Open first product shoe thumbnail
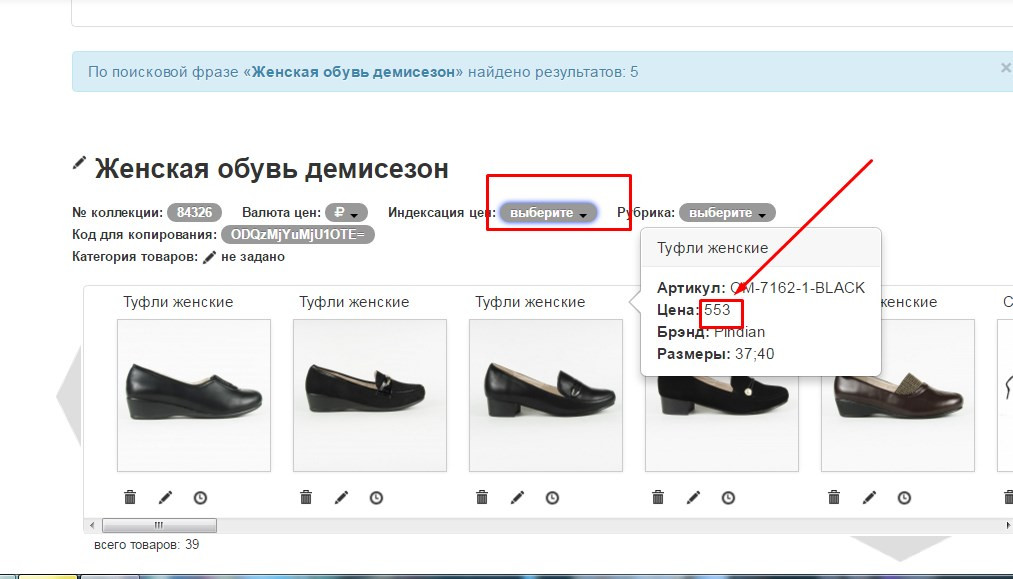Image resolution: width=1013 pixels, height=579 pixels. pyautogui.click(x=194, y=395)
